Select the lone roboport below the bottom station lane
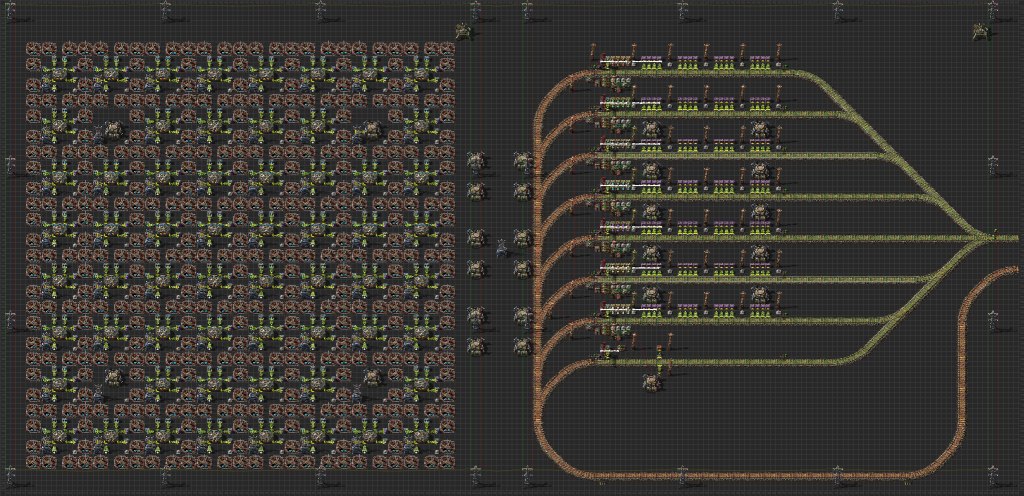Image resolution: width=1024 pixels, height=496 pixels. coord(652,383)
